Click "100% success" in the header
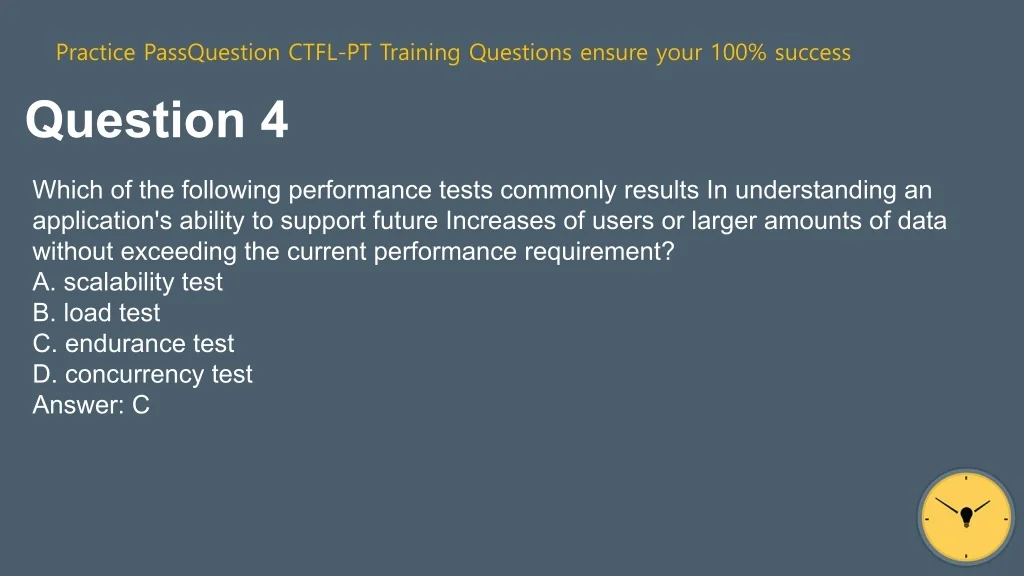The height and width of the screenshot is (576, 1024). pyautogui.click(x=780, y=53)
